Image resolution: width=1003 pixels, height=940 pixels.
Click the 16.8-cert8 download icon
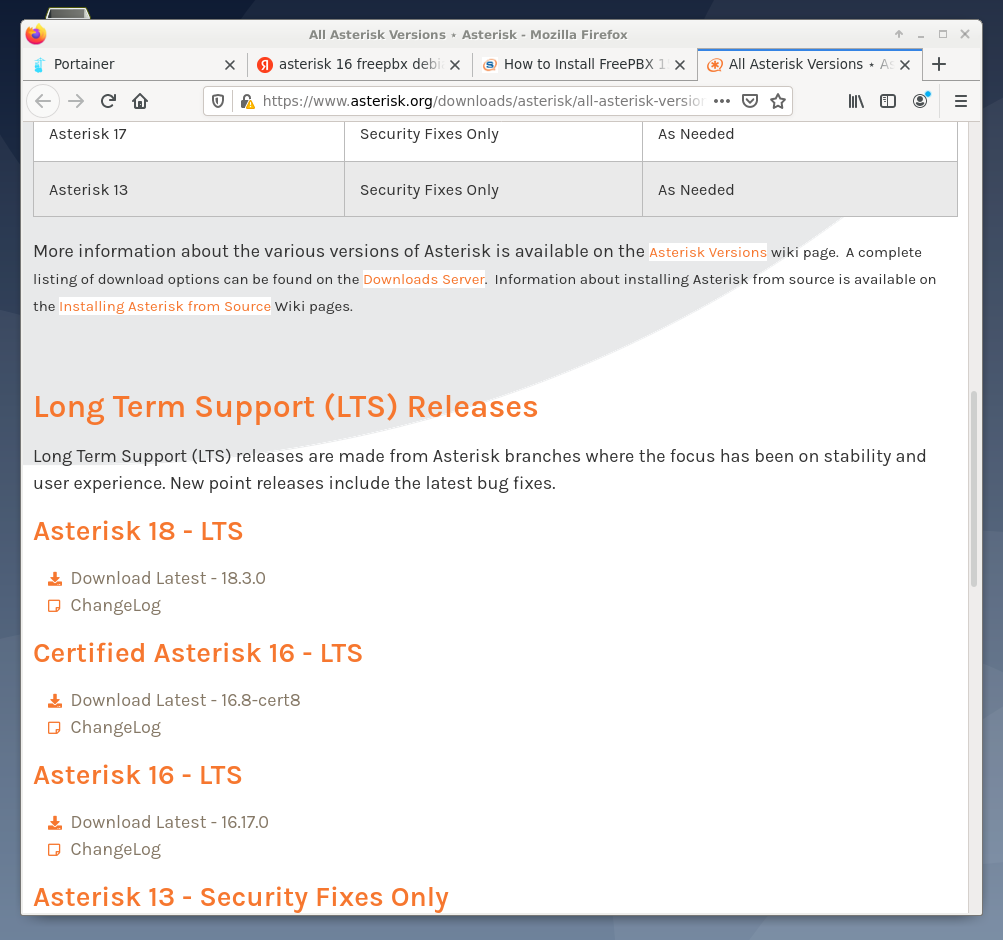(x=55, y=701)
